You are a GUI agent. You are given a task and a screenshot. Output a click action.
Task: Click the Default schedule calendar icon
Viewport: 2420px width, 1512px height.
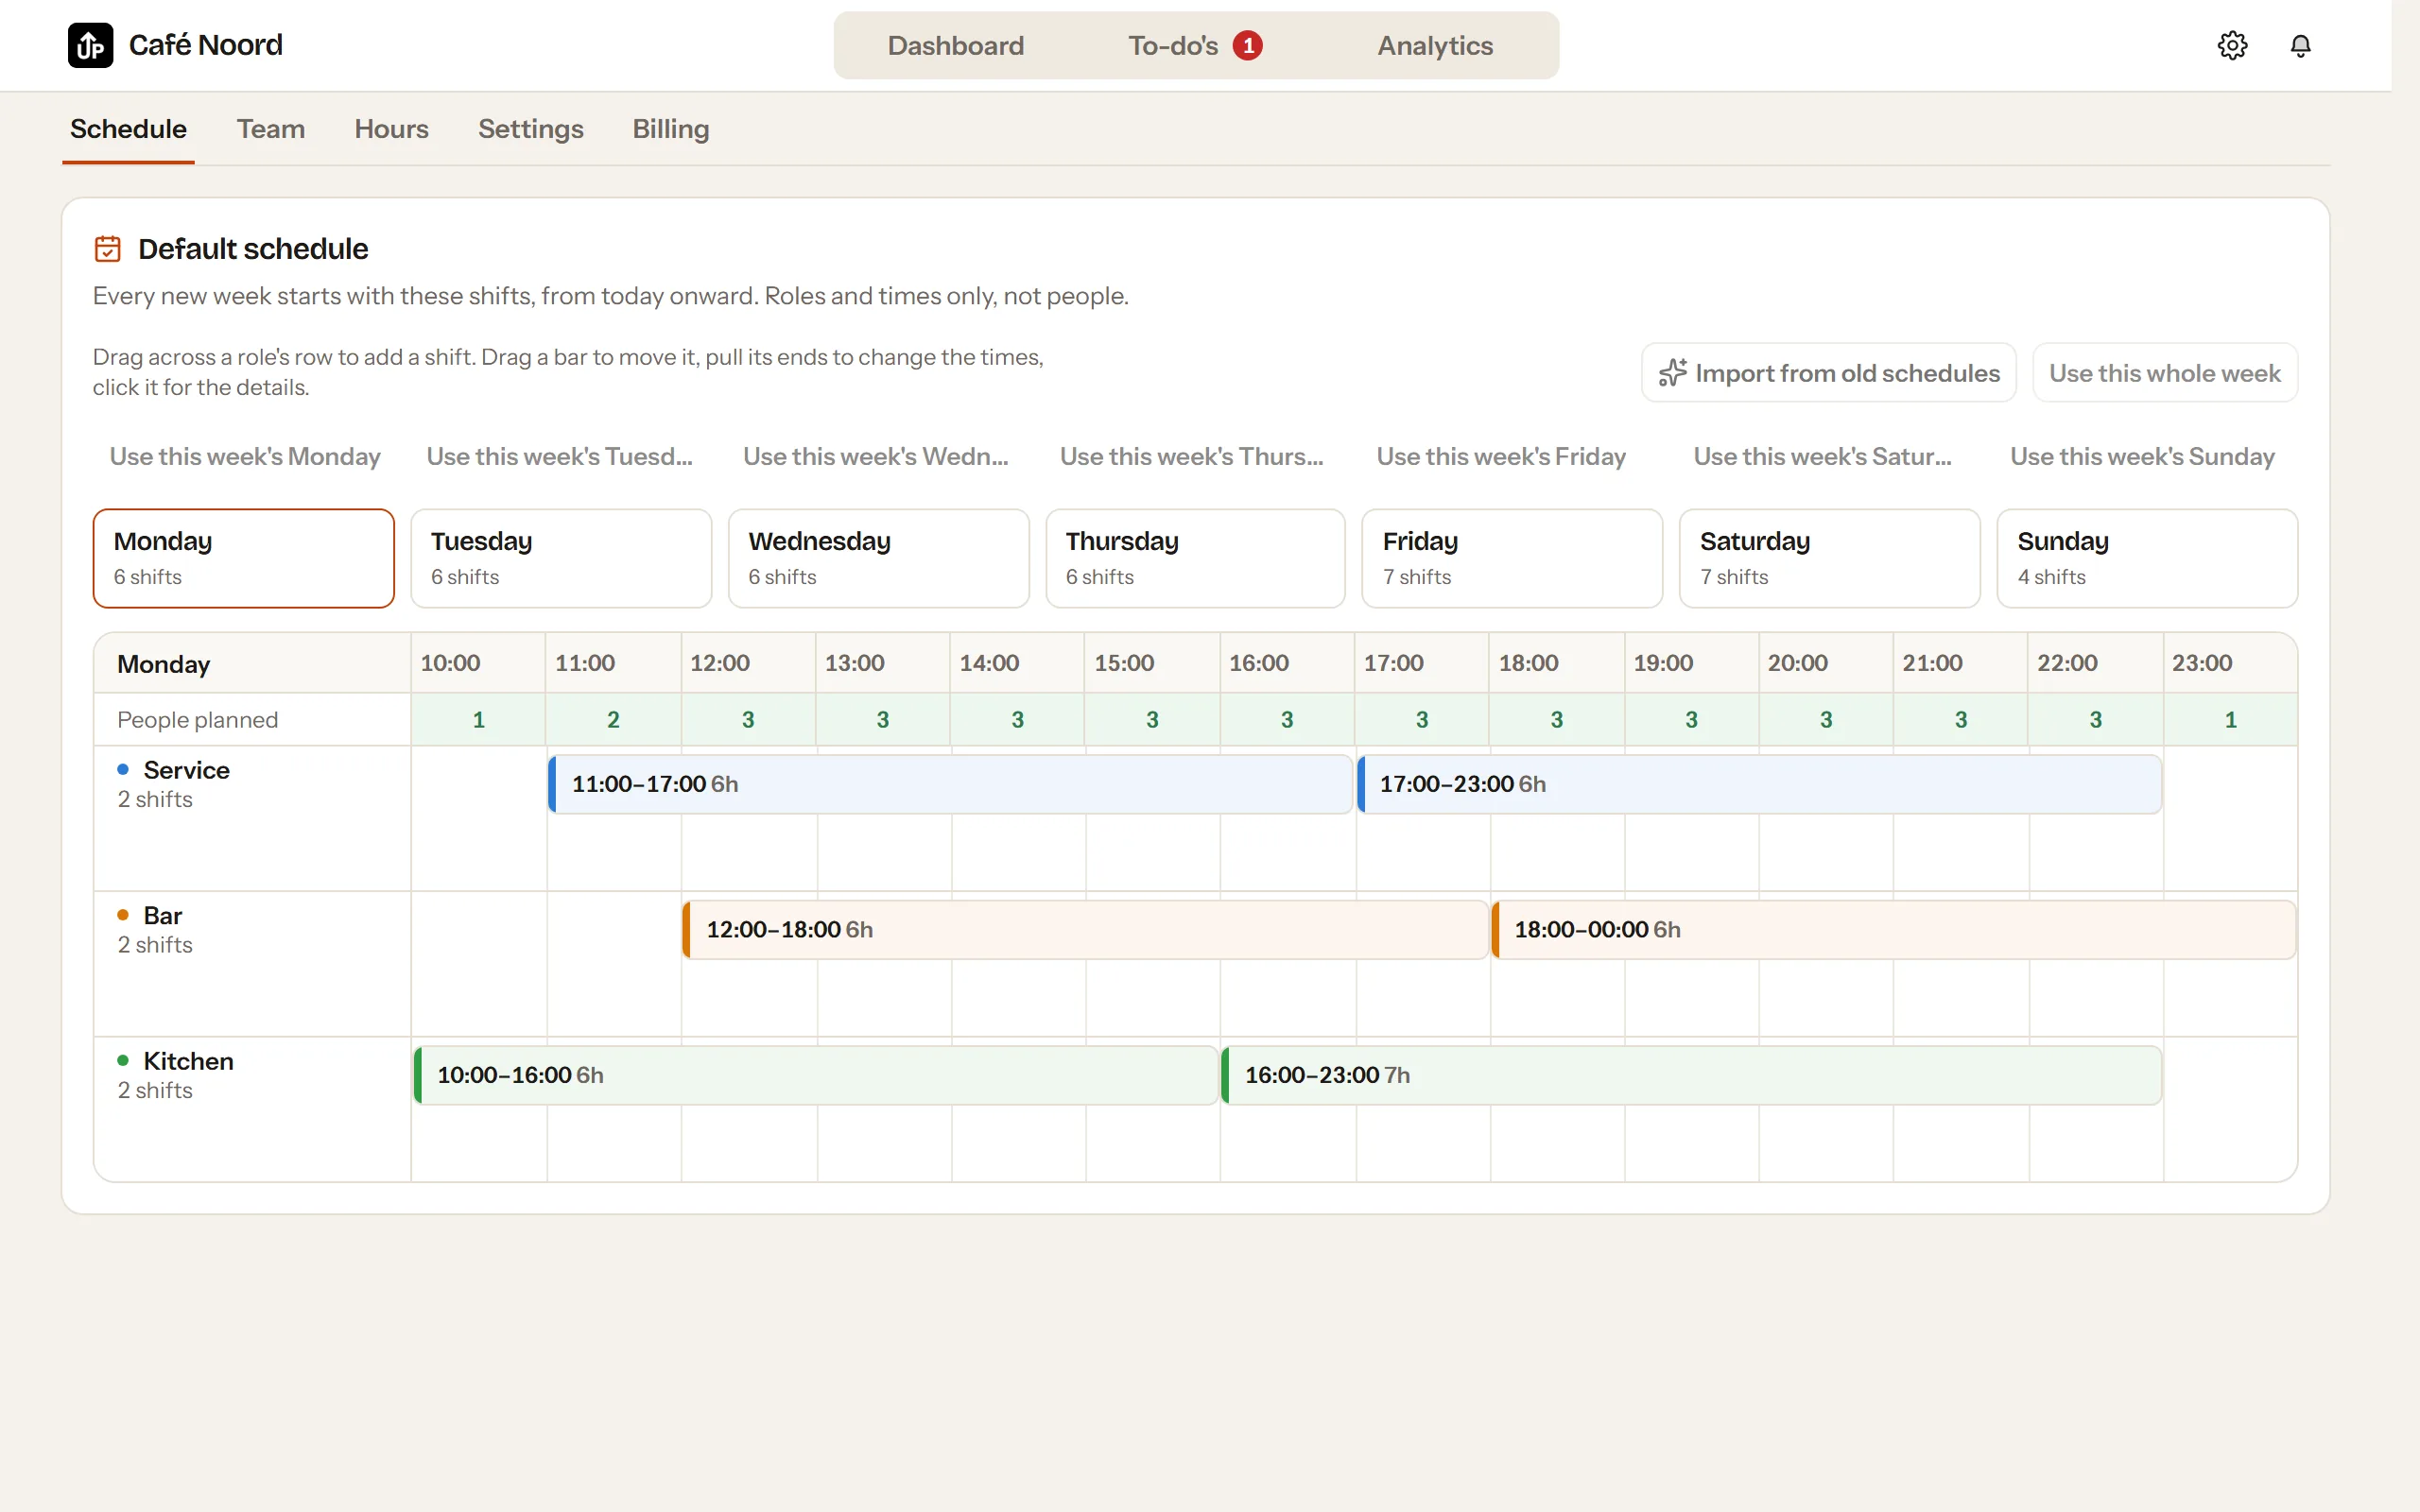click(107, 249)
